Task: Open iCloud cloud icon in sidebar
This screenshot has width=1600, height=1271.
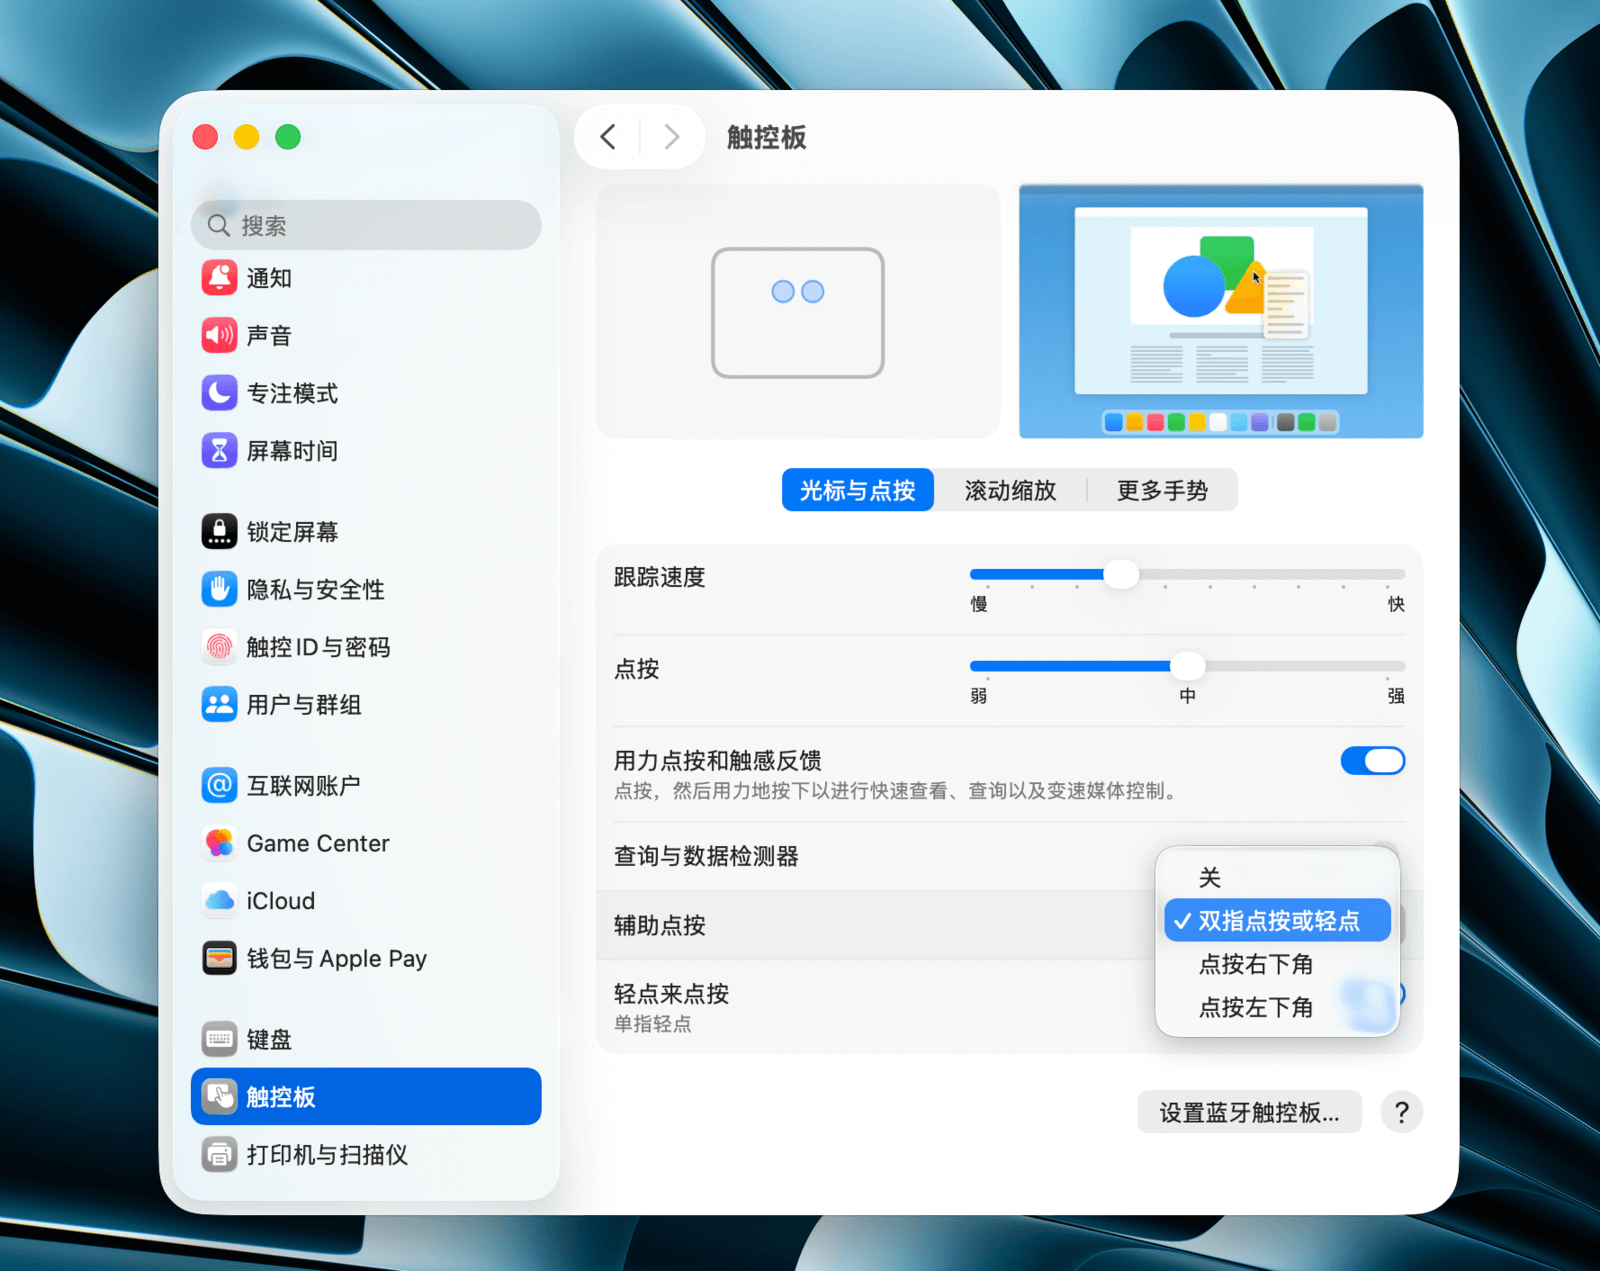Action: coord(219,901)
